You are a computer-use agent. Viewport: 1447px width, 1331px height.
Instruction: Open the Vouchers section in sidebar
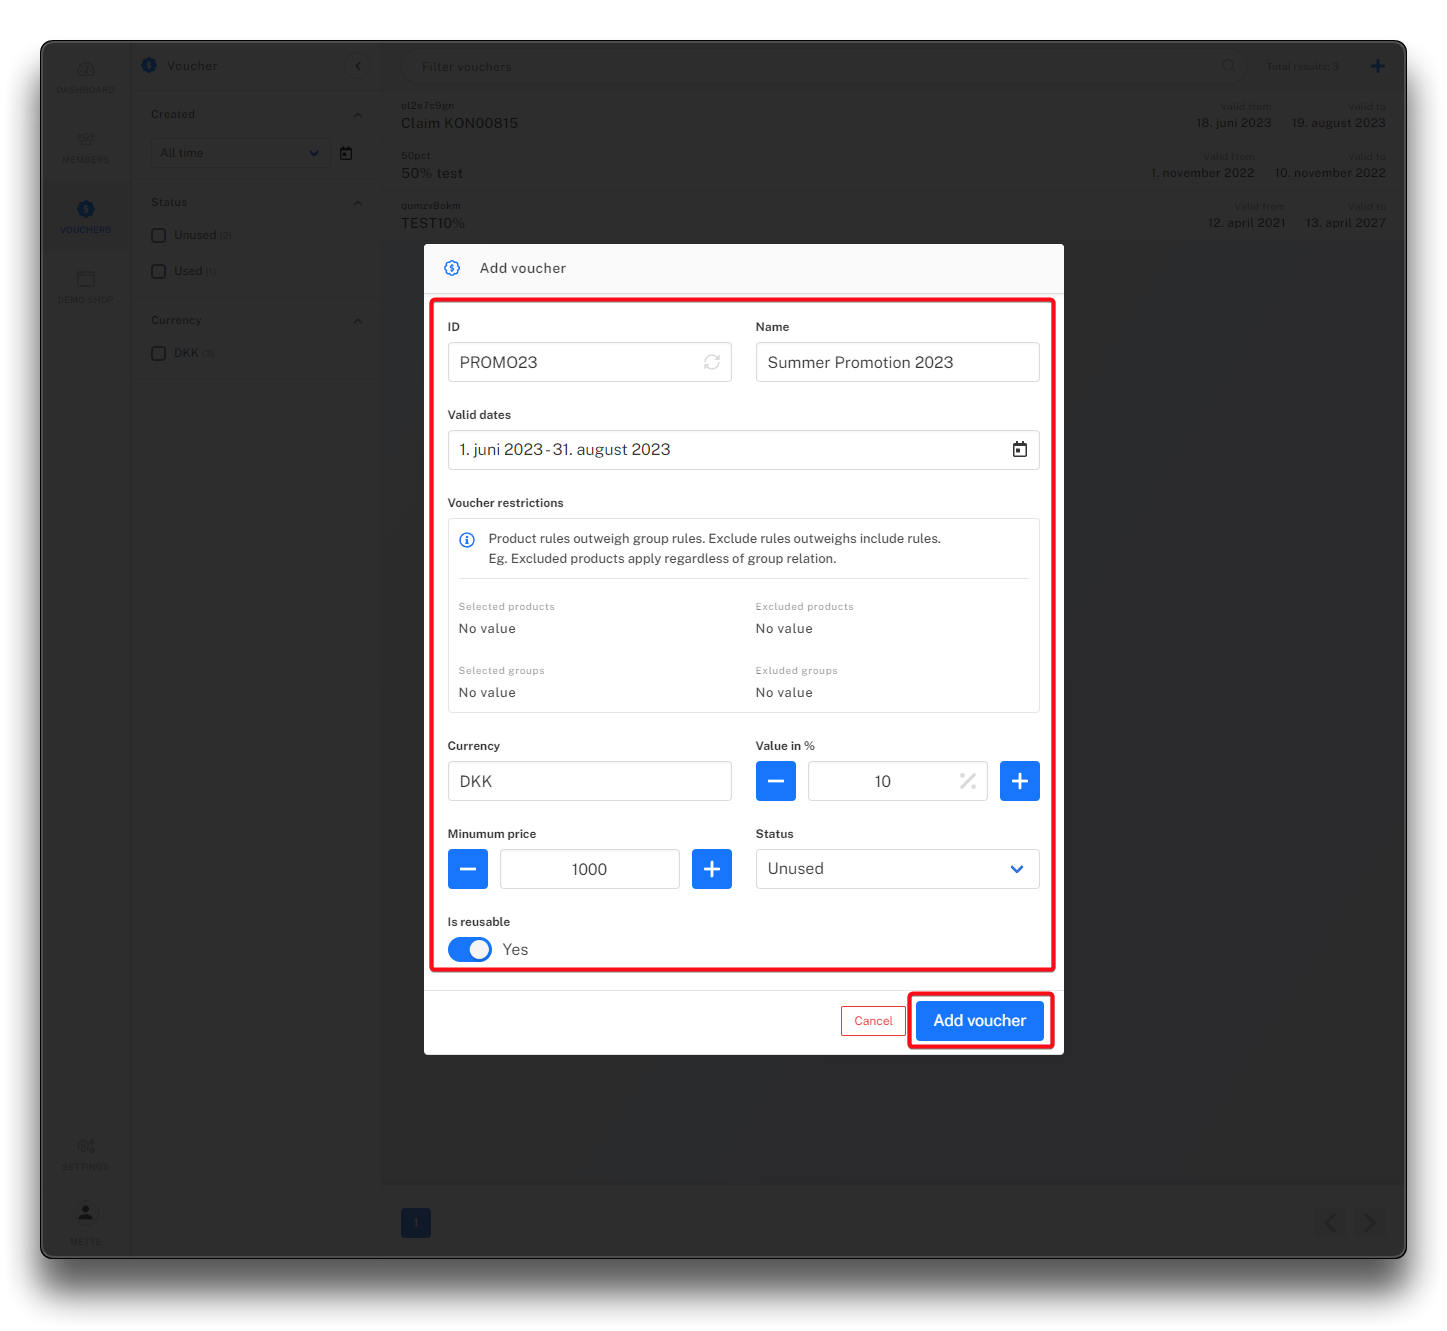pos(86,216)
